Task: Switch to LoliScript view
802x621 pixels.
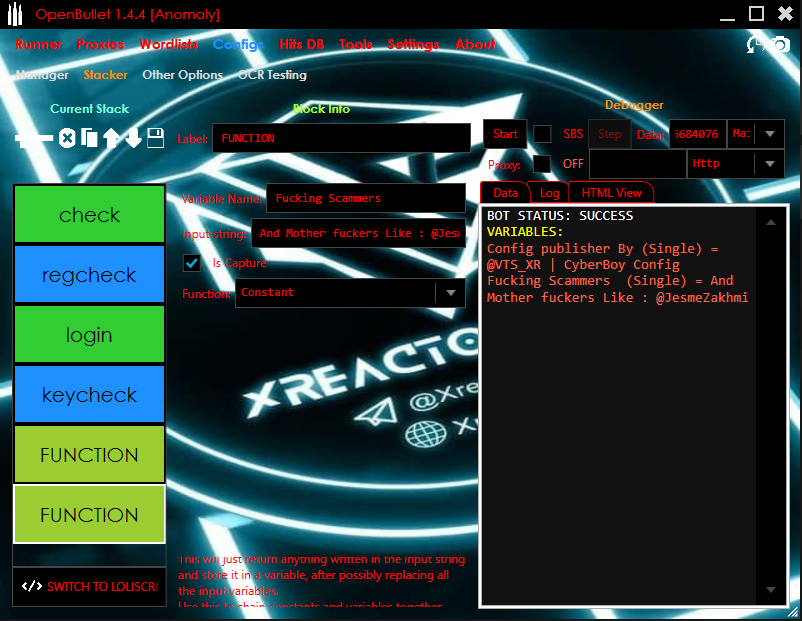Action: pyautogui.click(x=90, y=587)
